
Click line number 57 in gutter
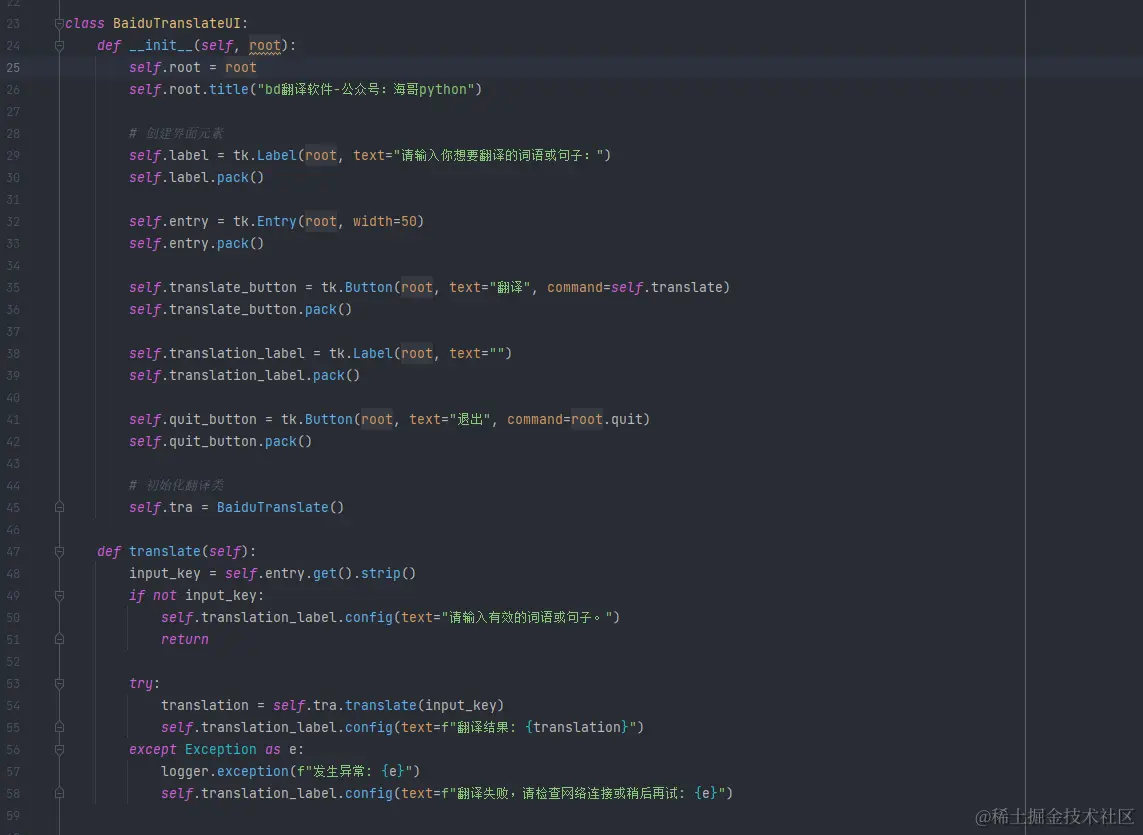(13, 771)
